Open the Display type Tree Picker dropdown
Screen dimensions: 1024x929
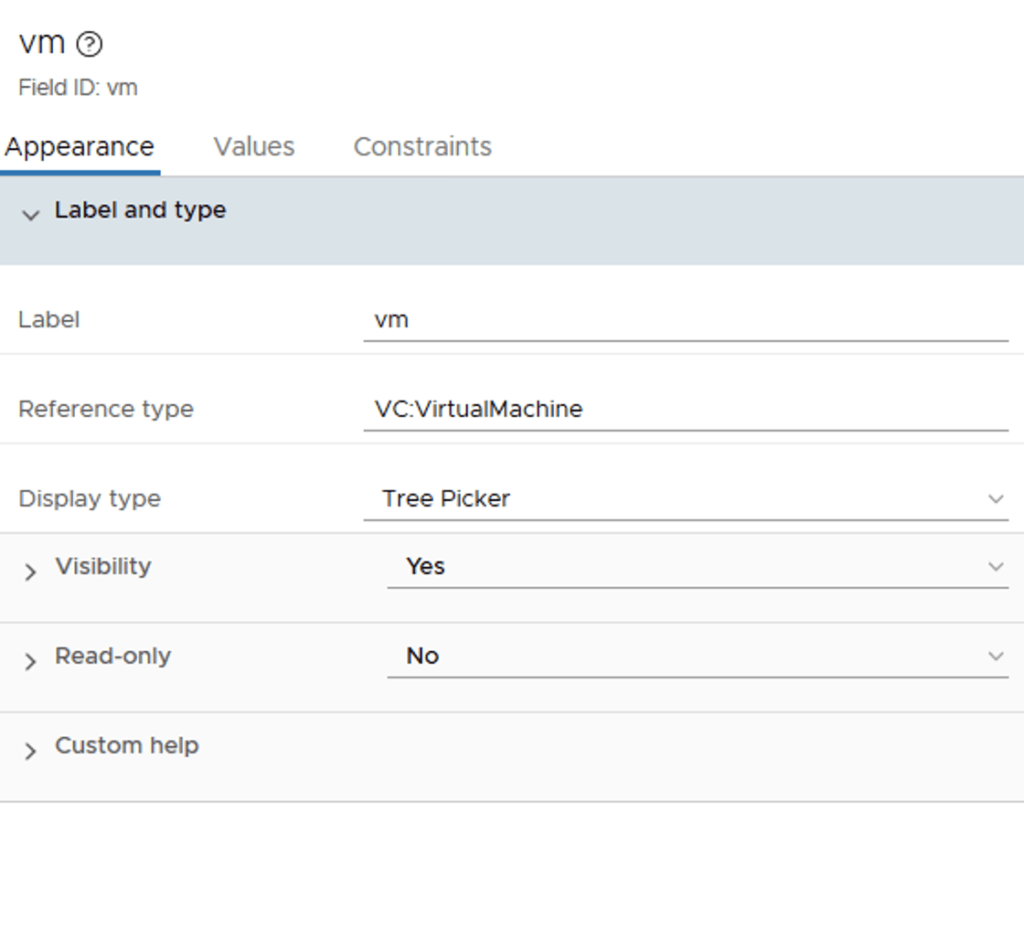pyautogui.click(x=670, y=498)
